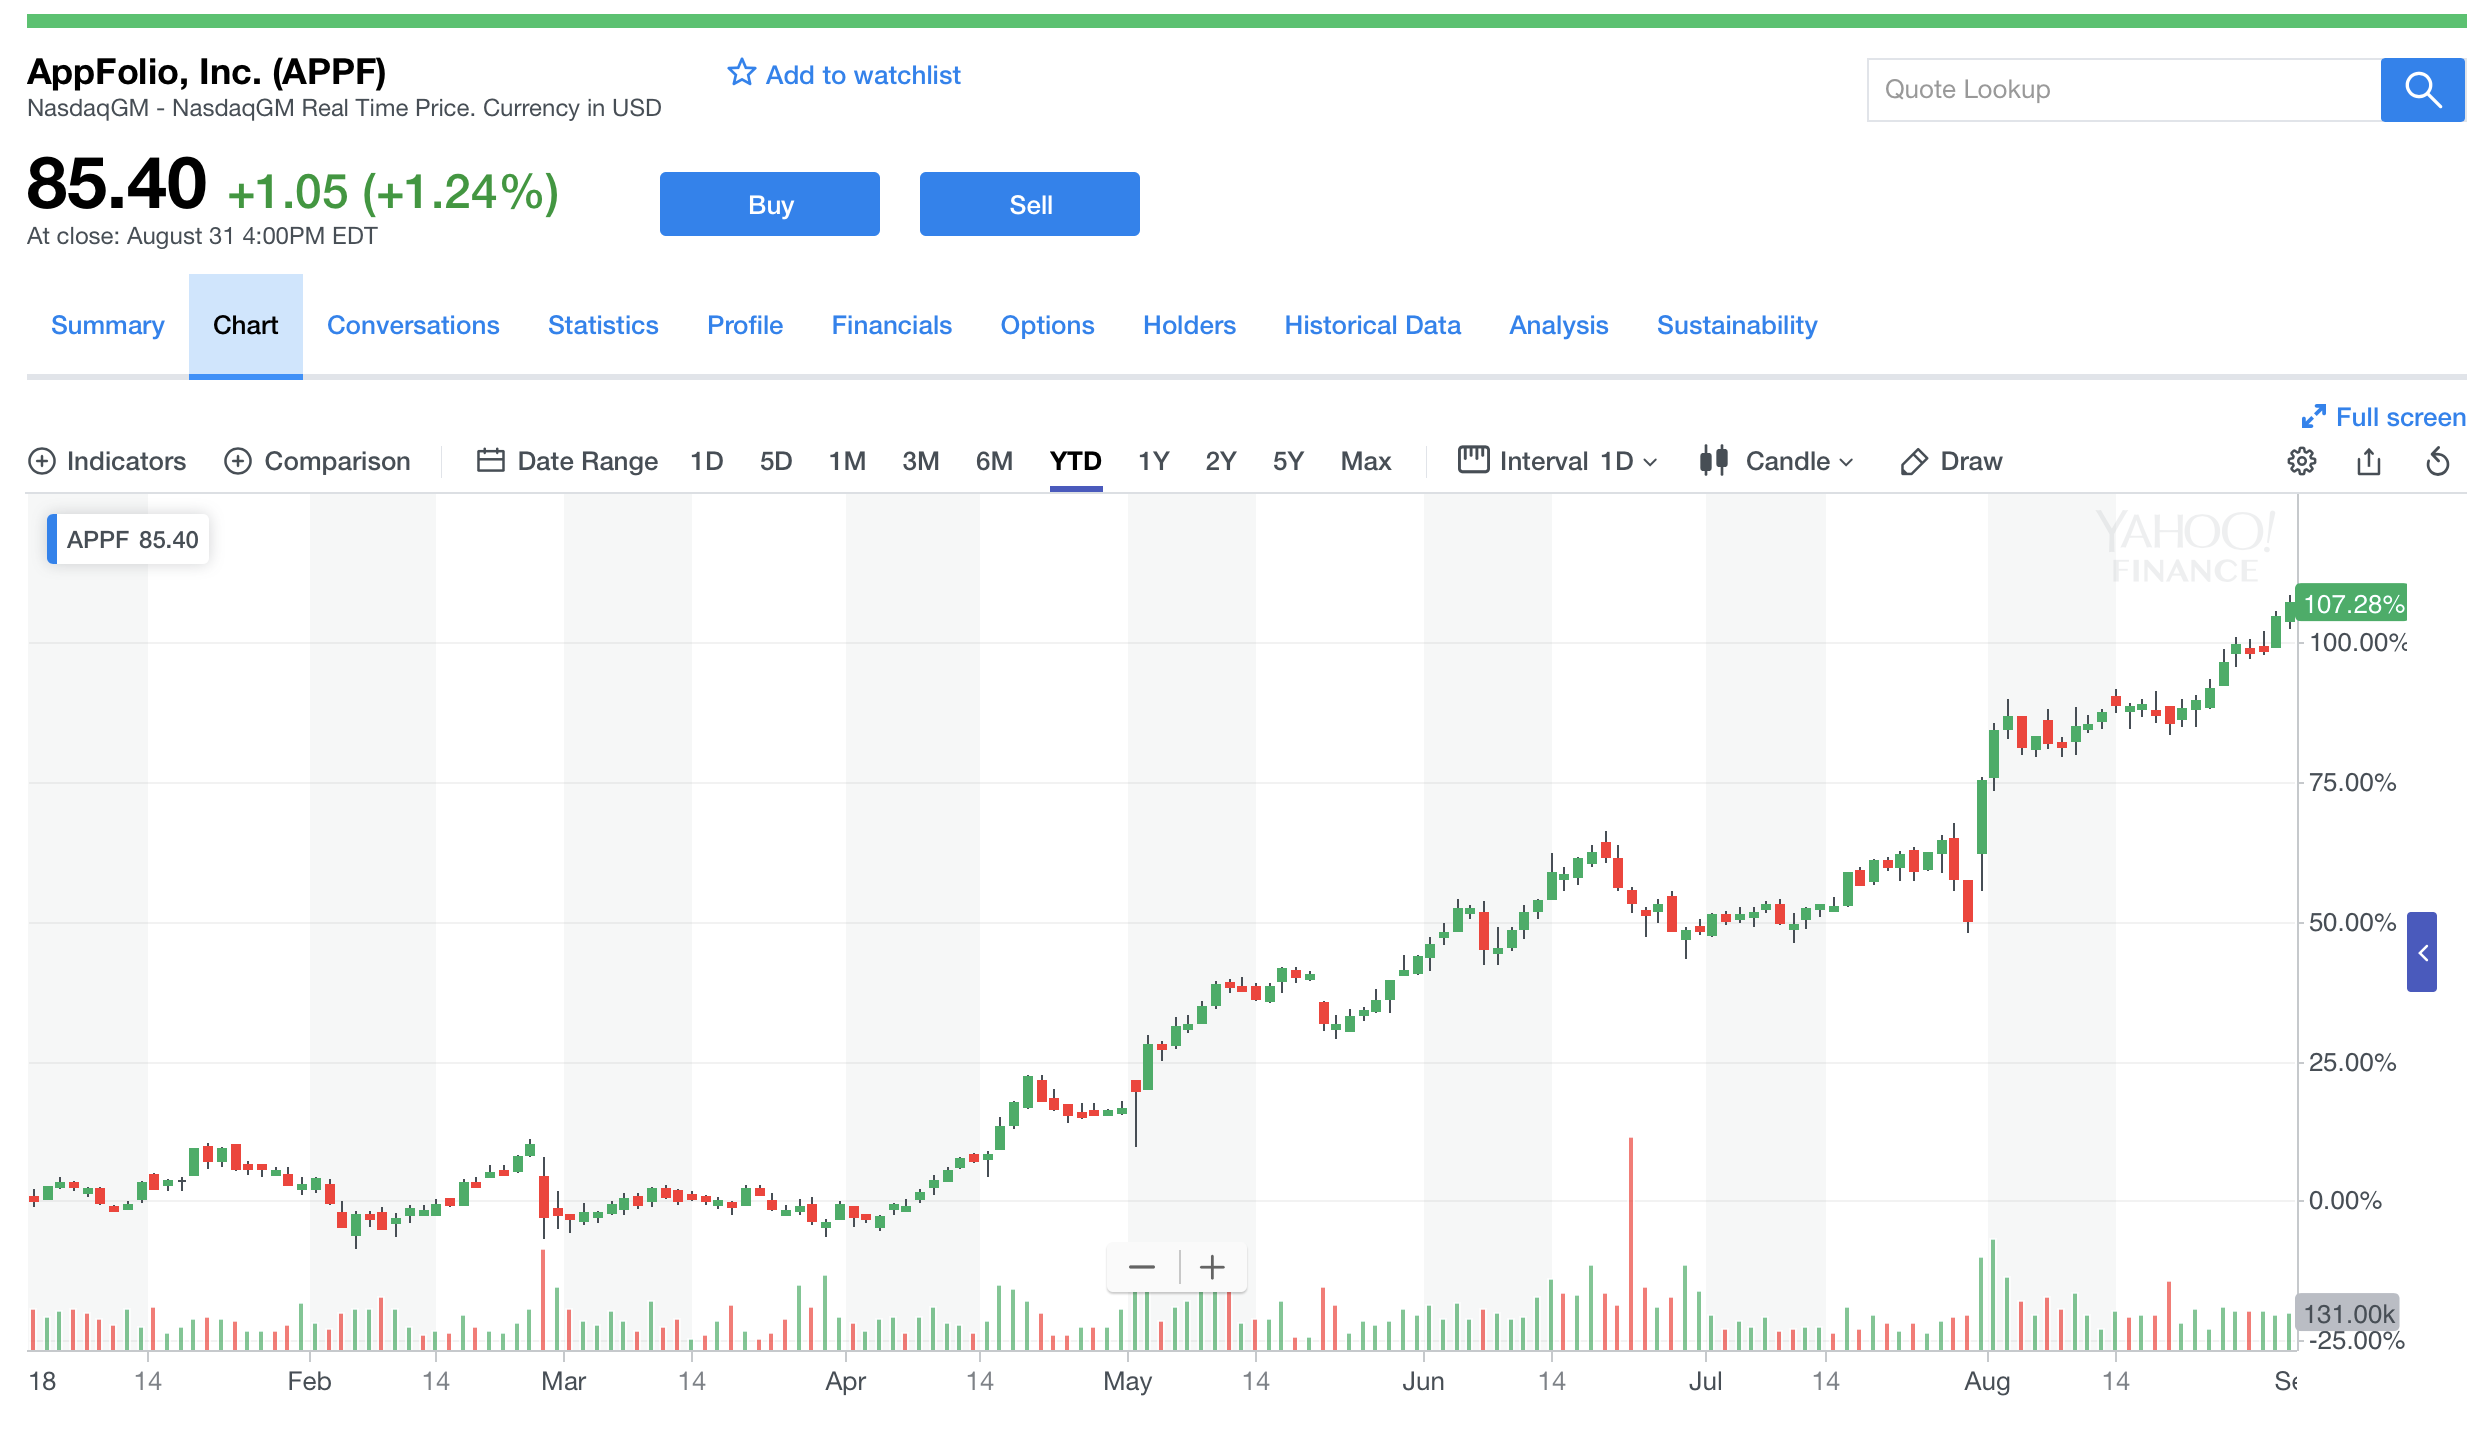Open the chart settings gear icon
The image size is (2480, 1432).
click(2301, 461)
